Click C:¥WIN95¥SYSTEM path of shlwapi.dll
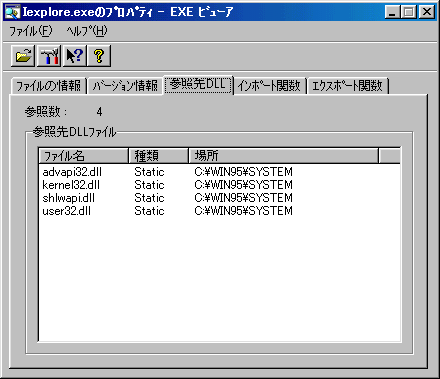This screenshot has width=440, height=379. tap(244, 198)
